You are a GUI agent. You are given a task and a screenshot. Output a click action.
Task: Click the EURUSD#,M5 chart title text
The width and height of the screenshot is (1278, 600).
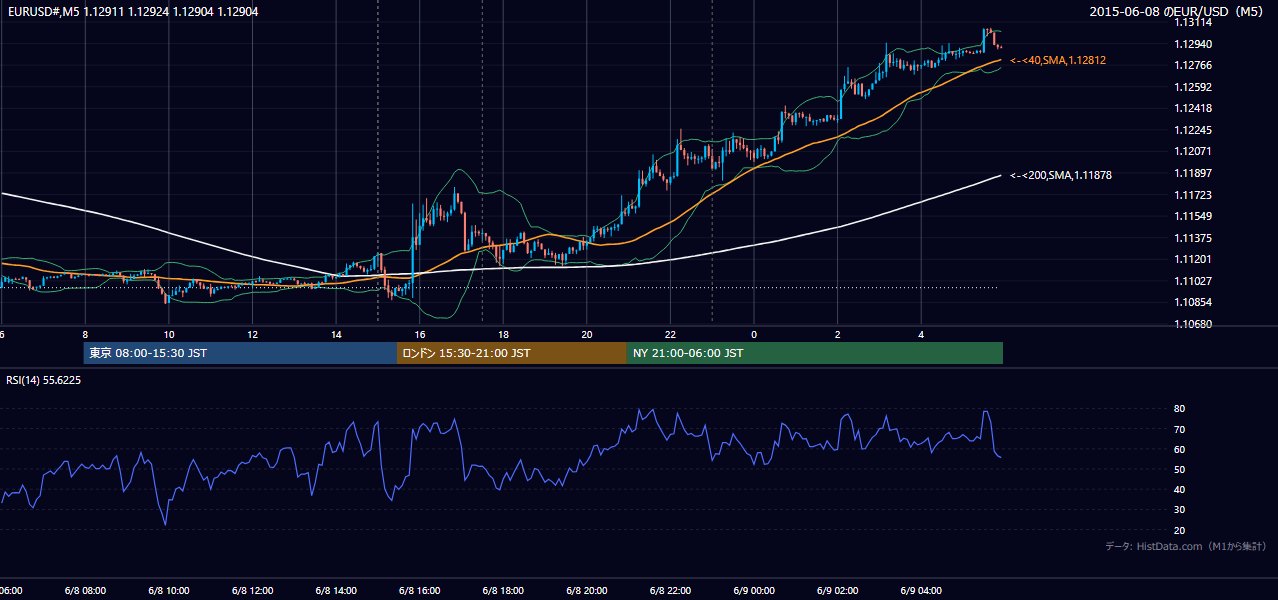[x=133, y=12]
